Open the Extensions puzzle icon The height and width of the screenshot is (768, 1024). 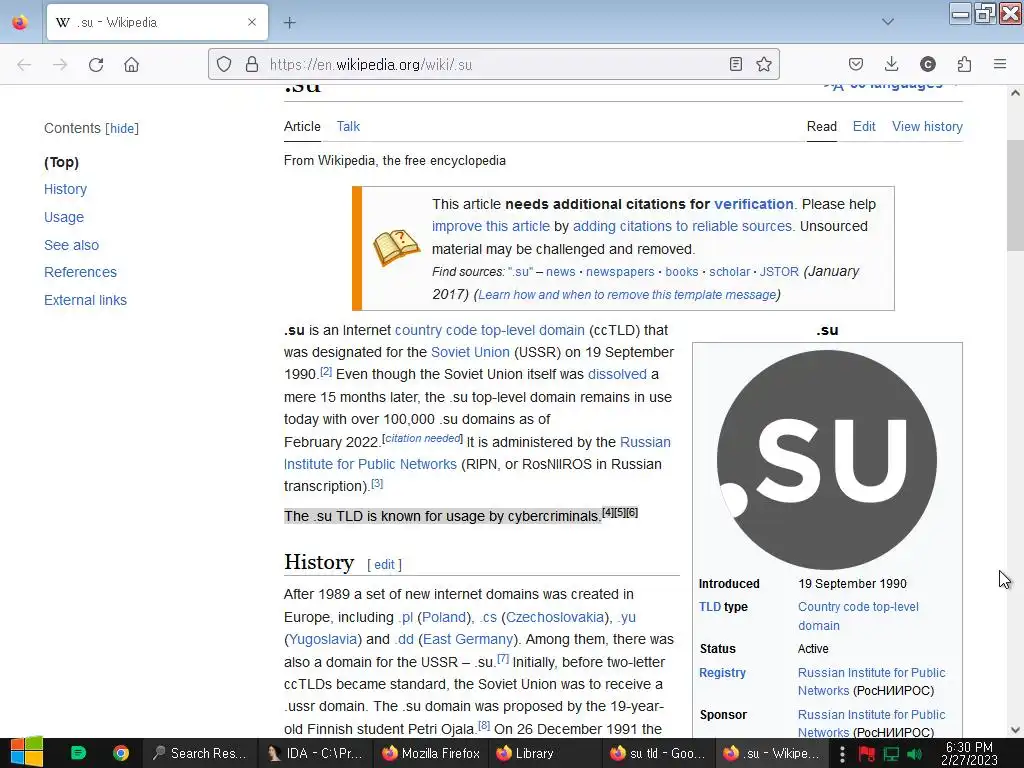[x=964, y=64]
